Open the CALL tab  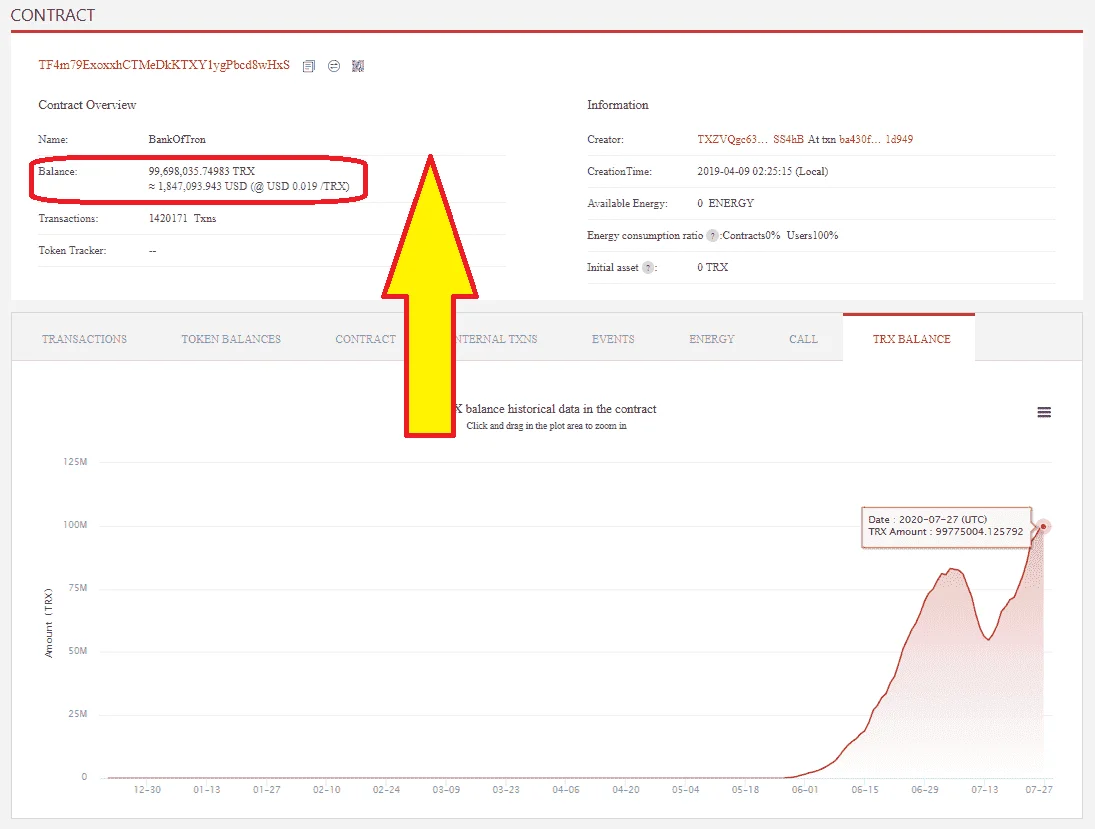coord(803,339)
